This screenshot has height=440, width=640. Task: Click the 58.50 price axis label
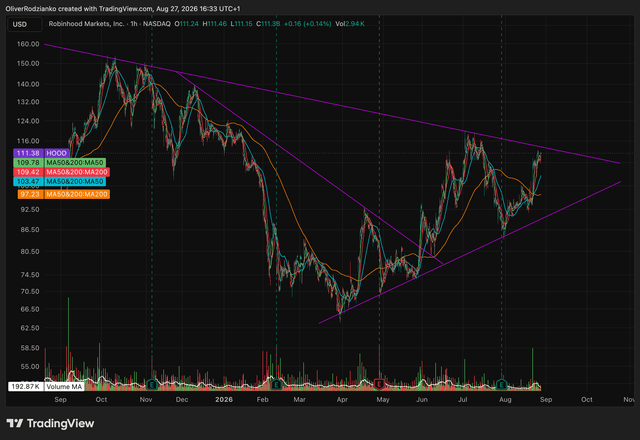point(30,348)
